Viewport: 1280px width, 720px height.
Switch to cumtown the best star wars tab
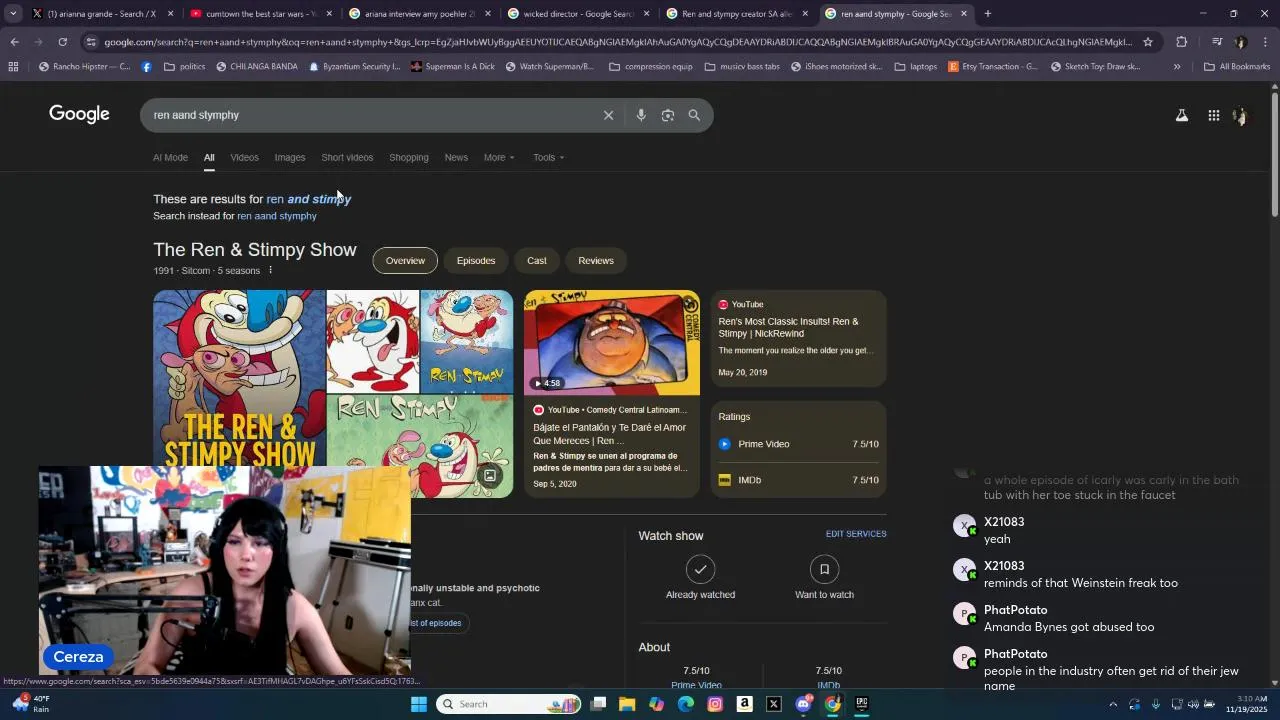261,14
